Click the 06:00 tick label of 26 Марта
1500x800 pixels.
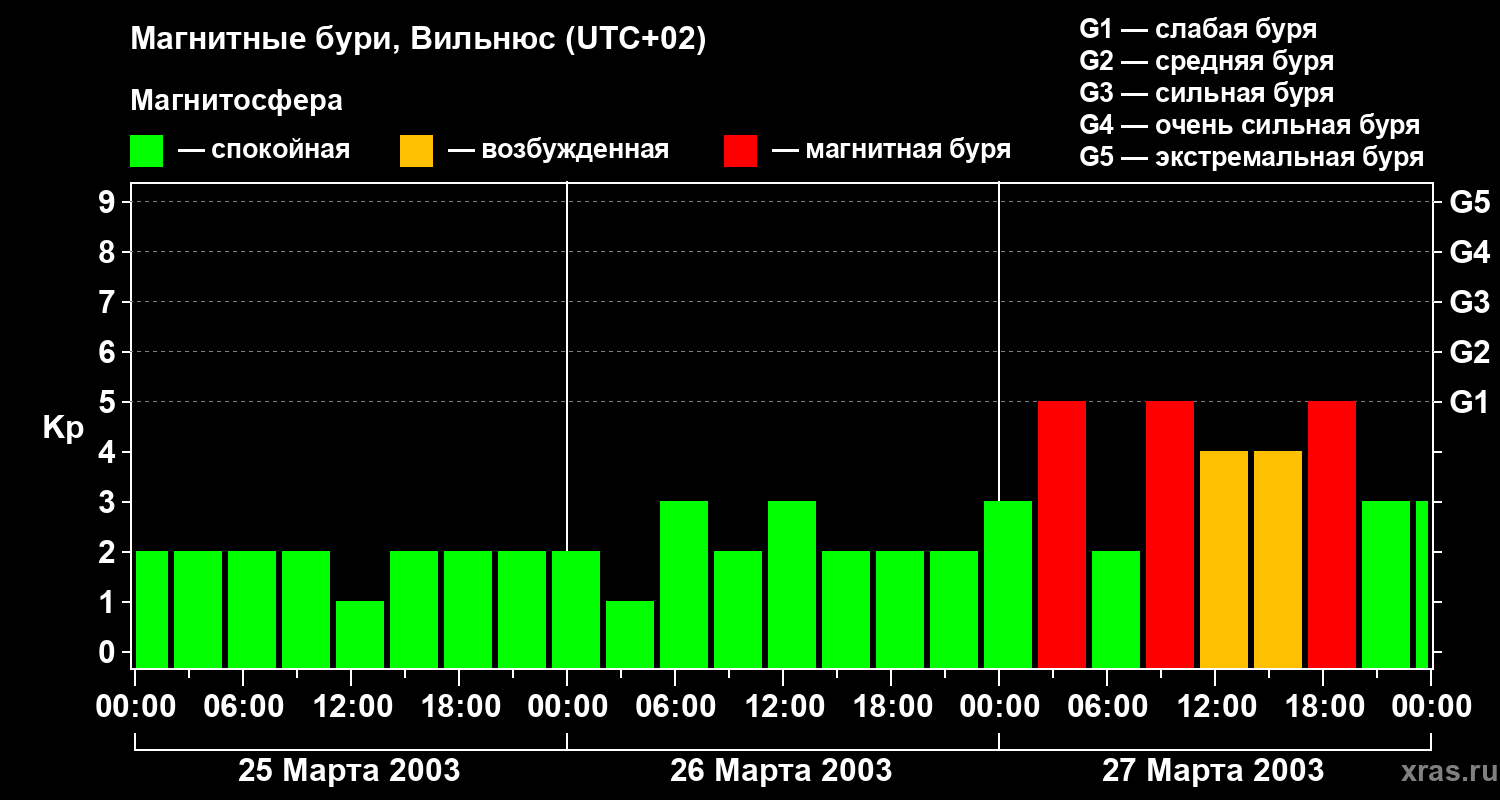[x=675, y=707]
